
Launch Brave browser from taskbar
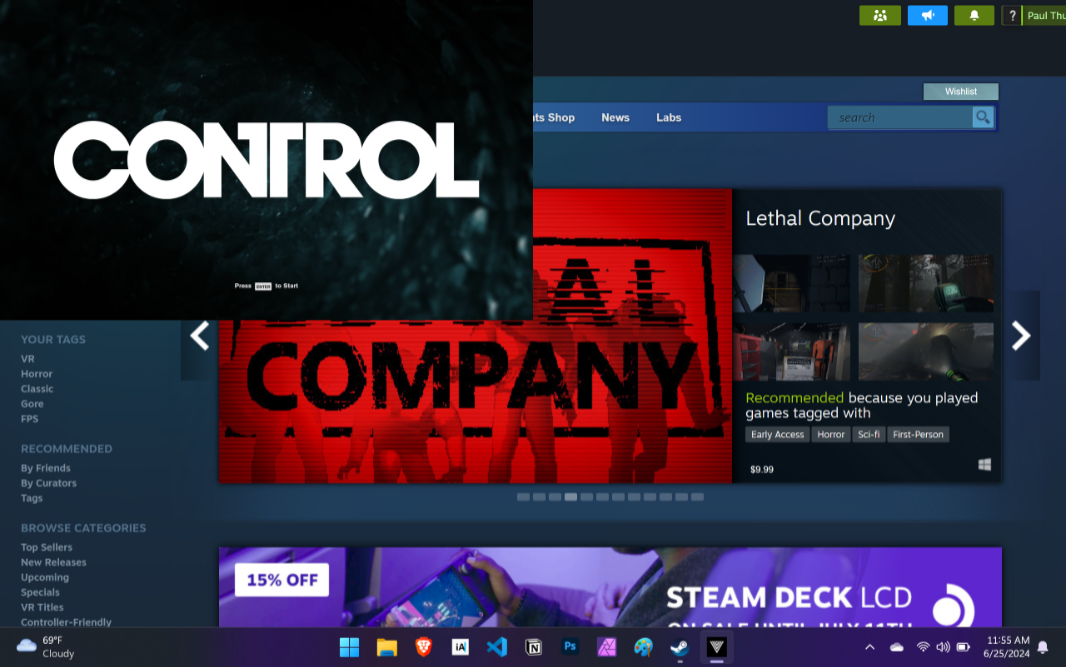pyautogui.click(x=424, y=647)
